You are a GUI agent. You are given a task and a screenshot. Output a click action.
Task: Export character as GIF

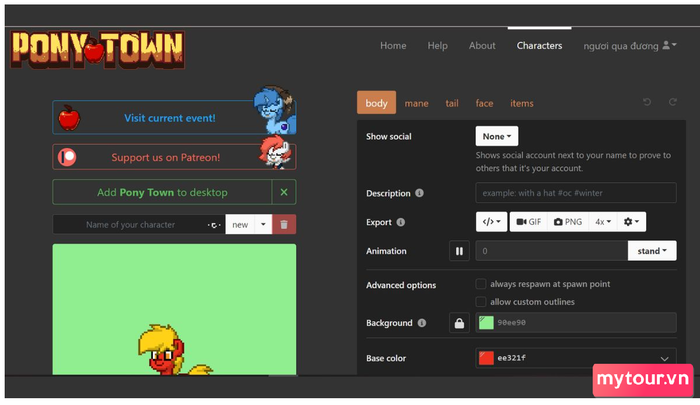[529, 222]
